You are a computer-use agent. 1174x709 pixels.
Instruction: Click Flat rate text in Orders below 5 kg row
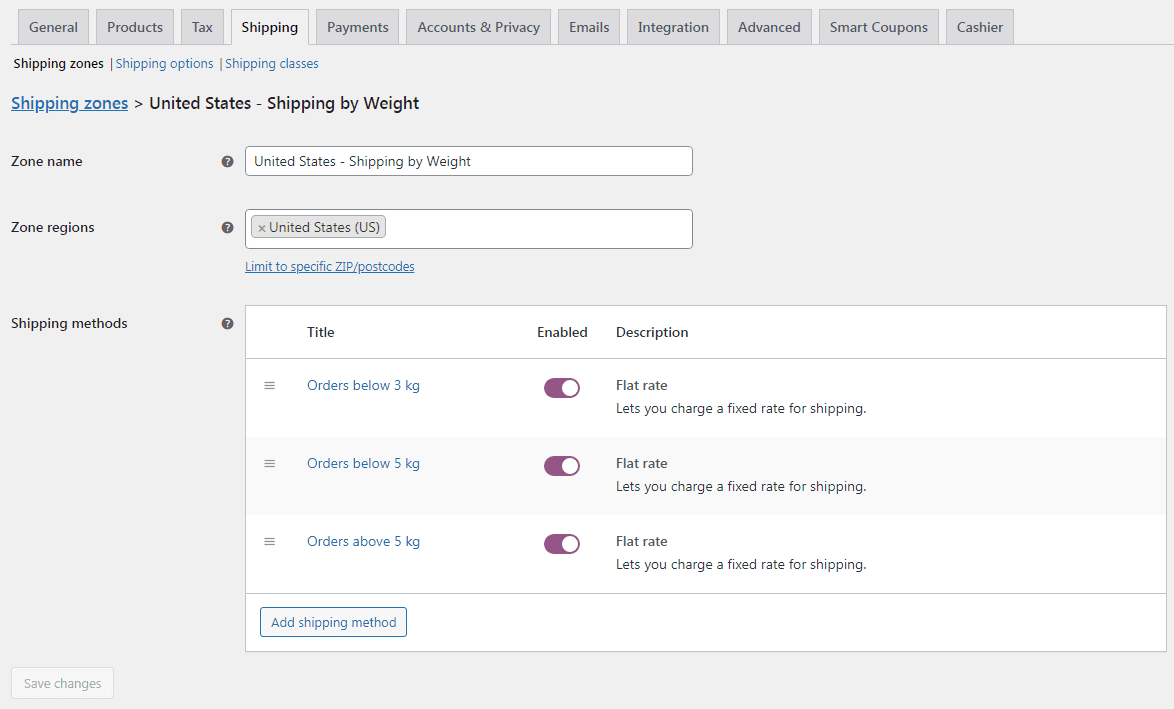coord(642,463)
